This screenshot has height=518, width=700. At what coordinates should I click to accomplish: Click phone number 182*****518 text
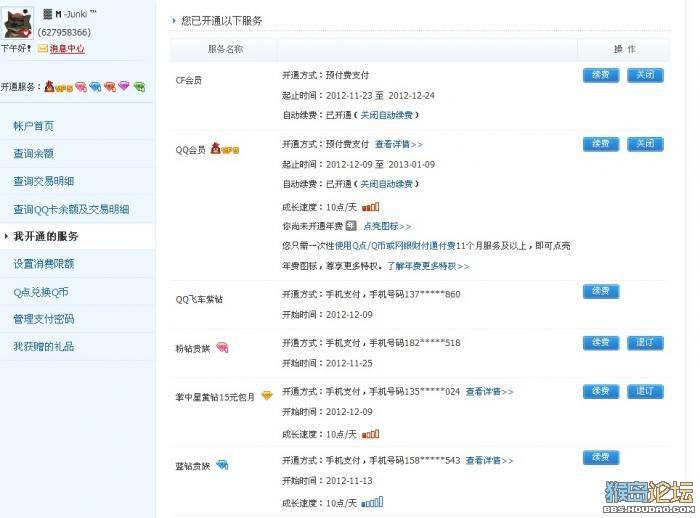[432, 343]
